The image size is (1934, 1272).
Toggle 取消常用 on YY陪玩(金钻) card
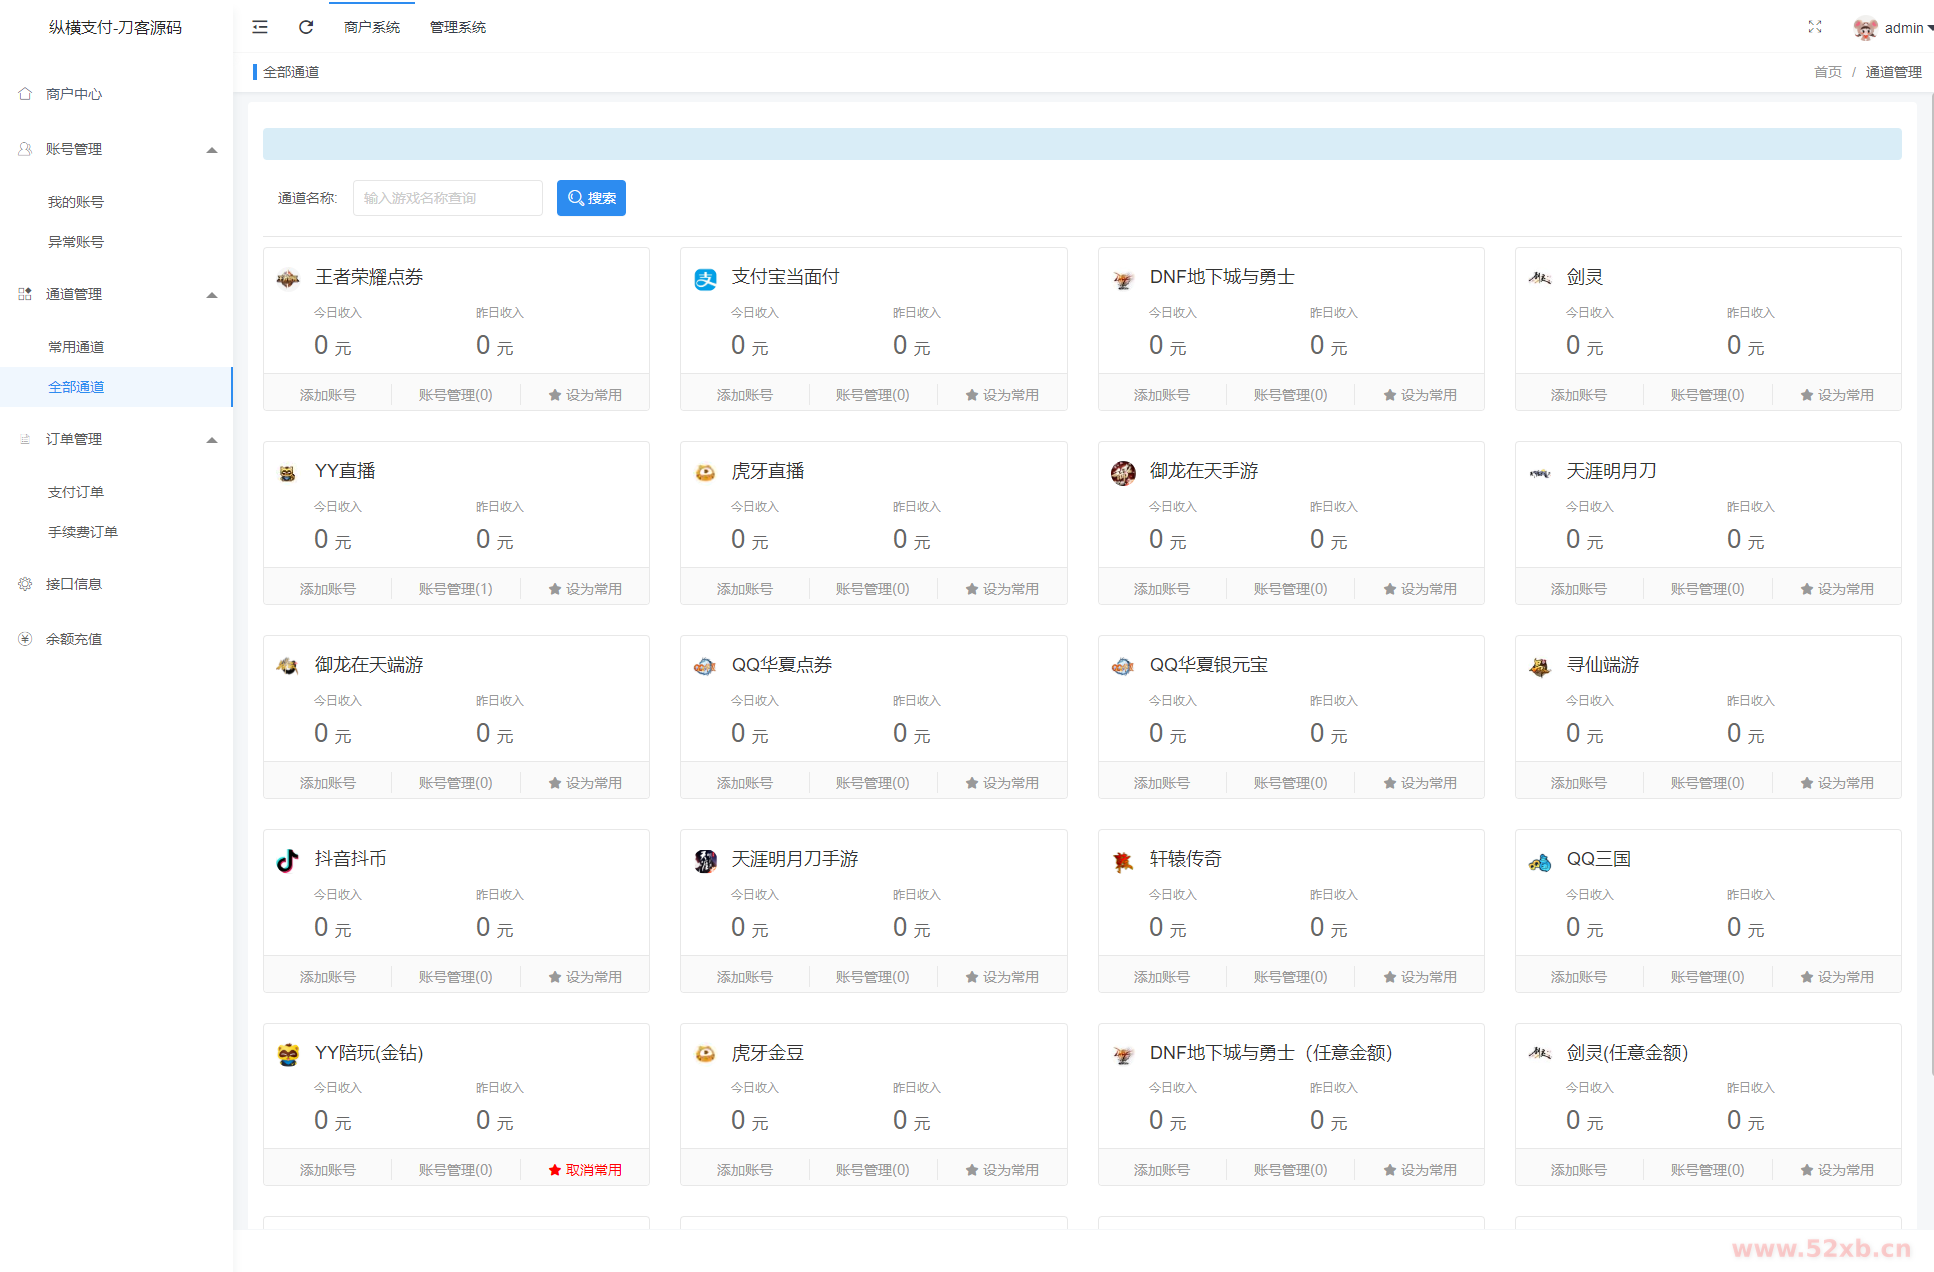click(586, 1168)
